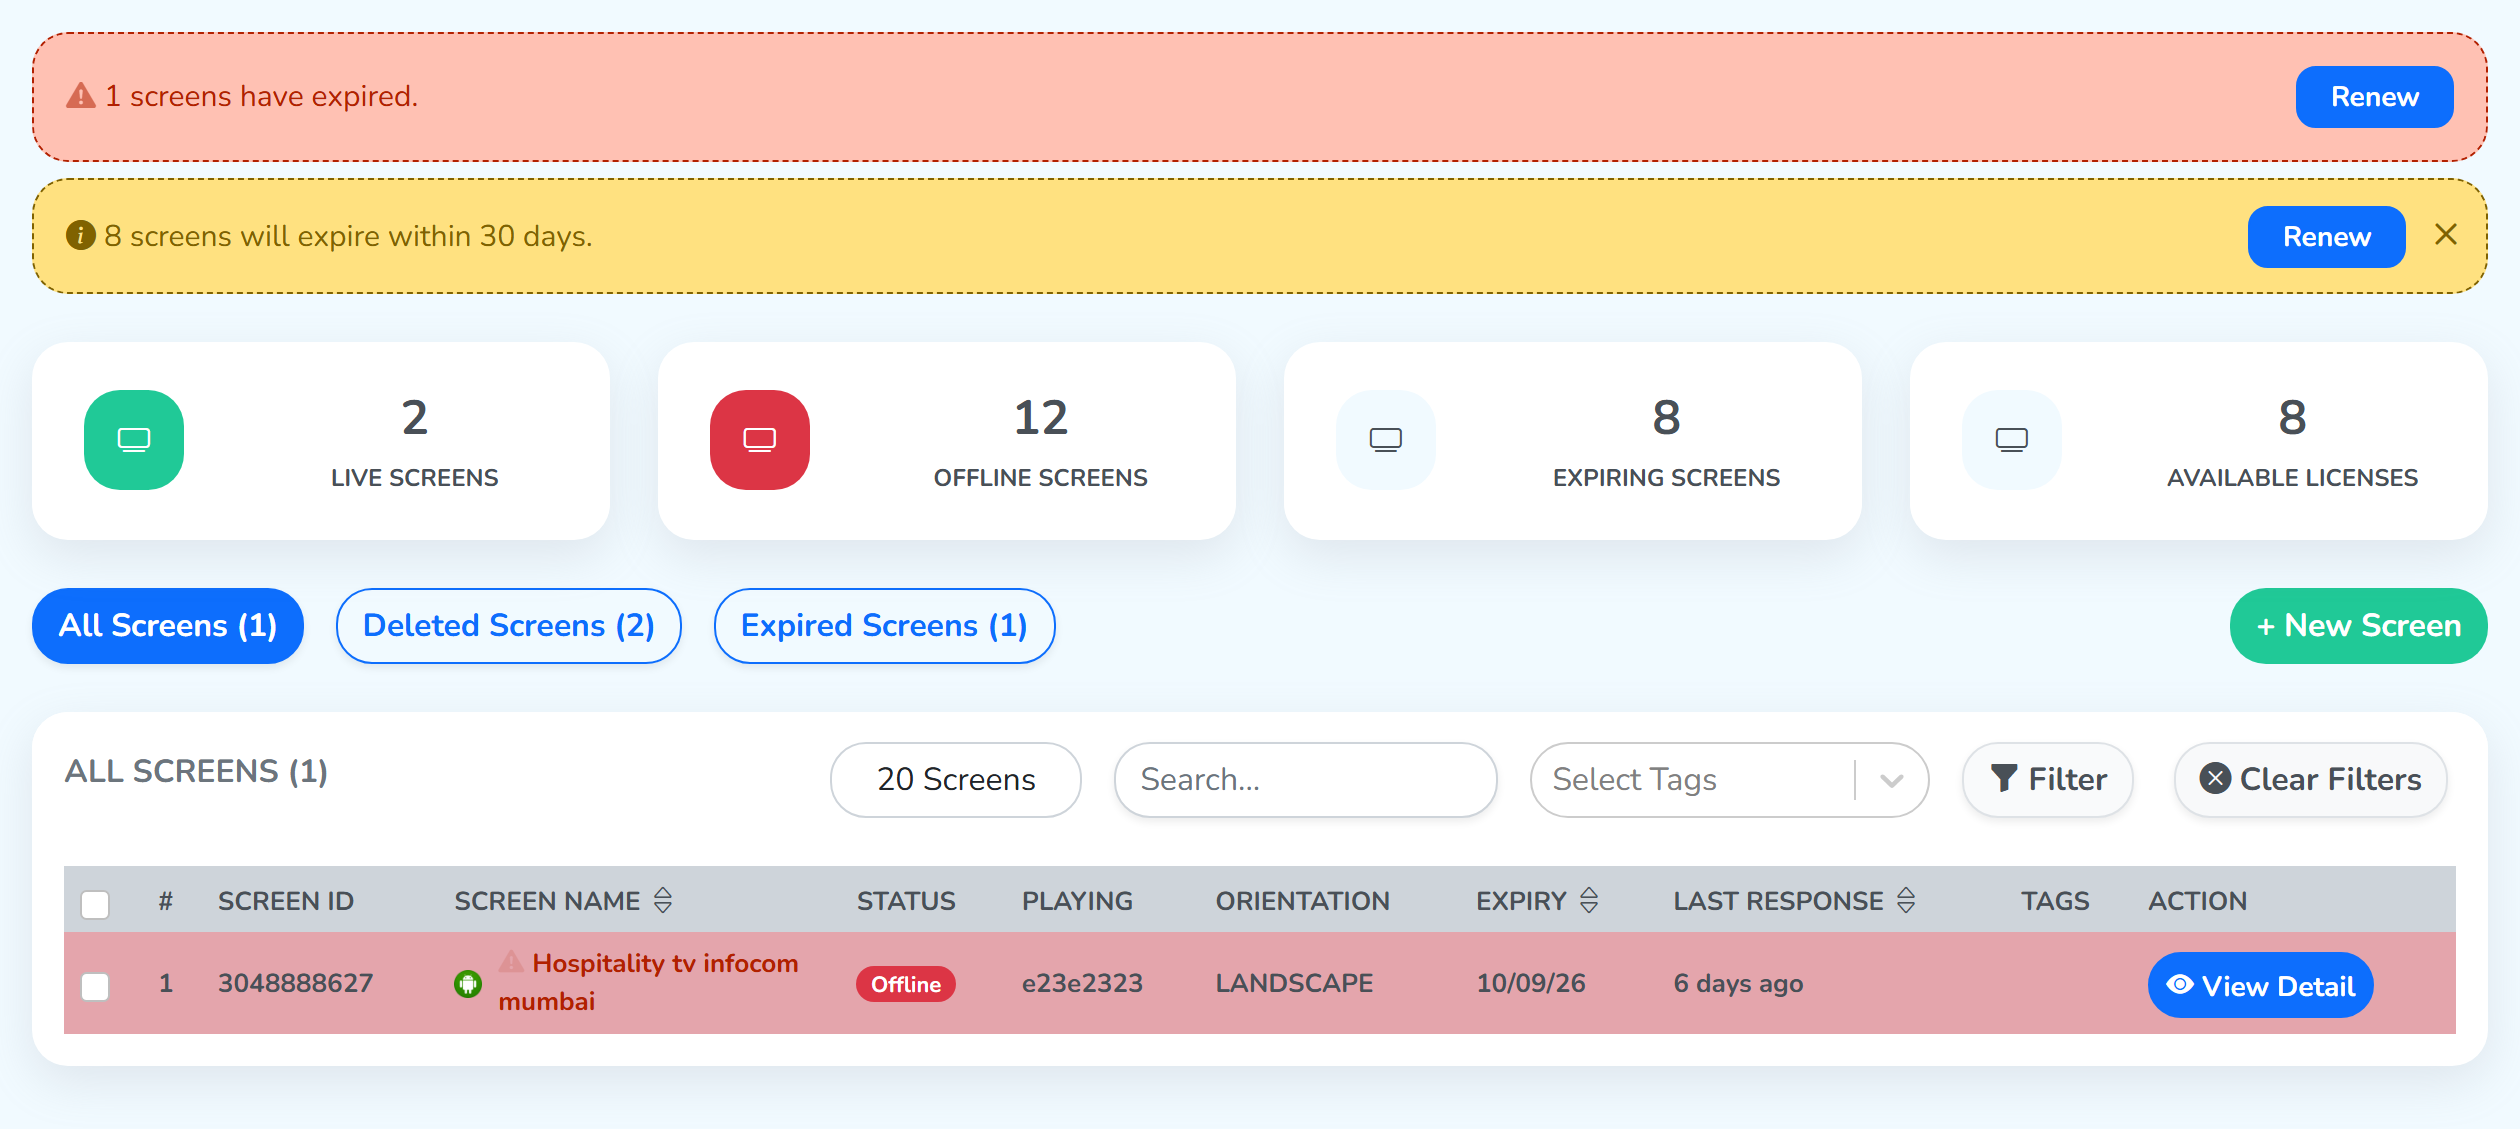Image resolution: width=2520 pixels, height=1129 pixels.
Task: Click the 2 Live Screens count
Action: [x=415, y=418]
